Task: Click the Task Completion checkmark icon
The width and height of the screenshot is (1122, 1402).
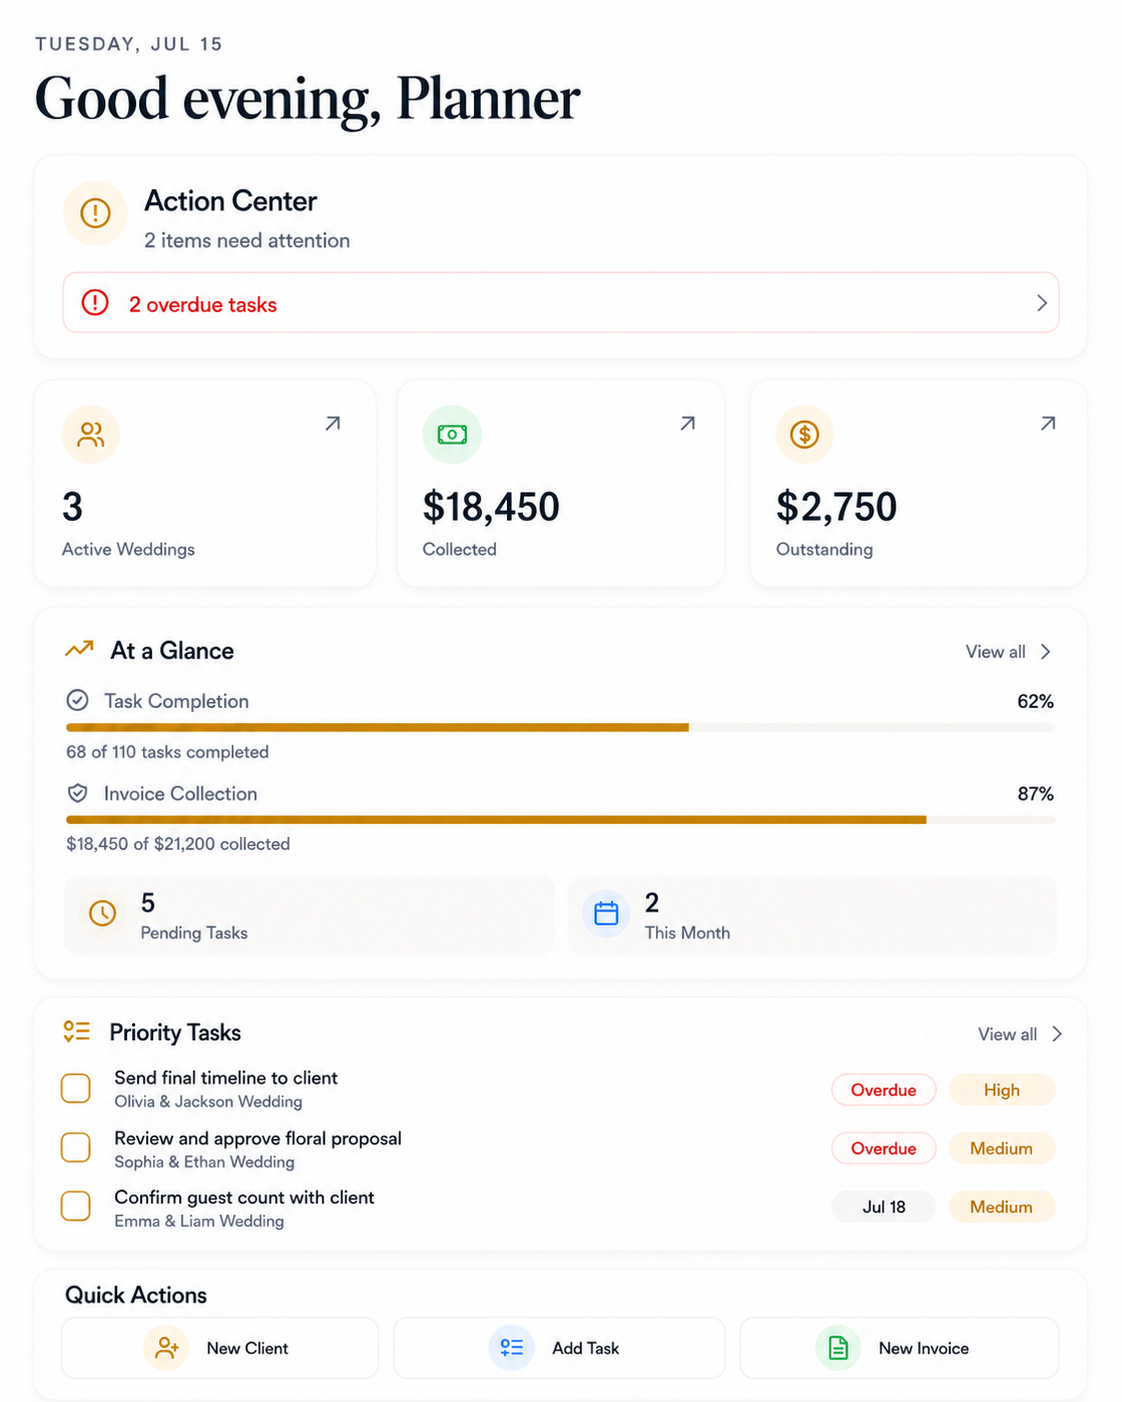Action: 77,700
